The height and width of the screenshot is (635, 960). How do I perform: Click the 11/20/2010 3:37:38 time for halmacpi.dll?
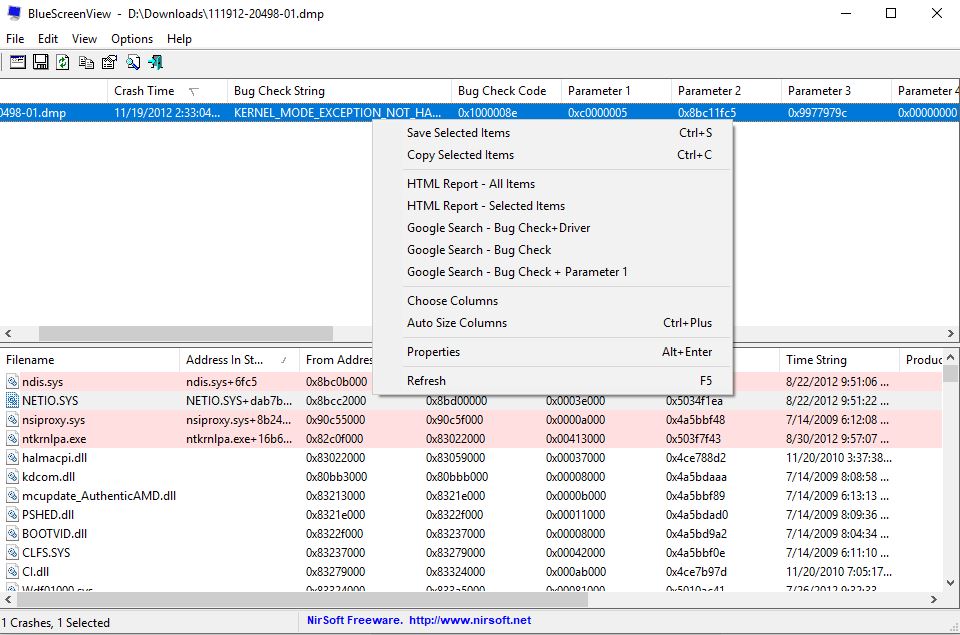[x=839, y=457]
